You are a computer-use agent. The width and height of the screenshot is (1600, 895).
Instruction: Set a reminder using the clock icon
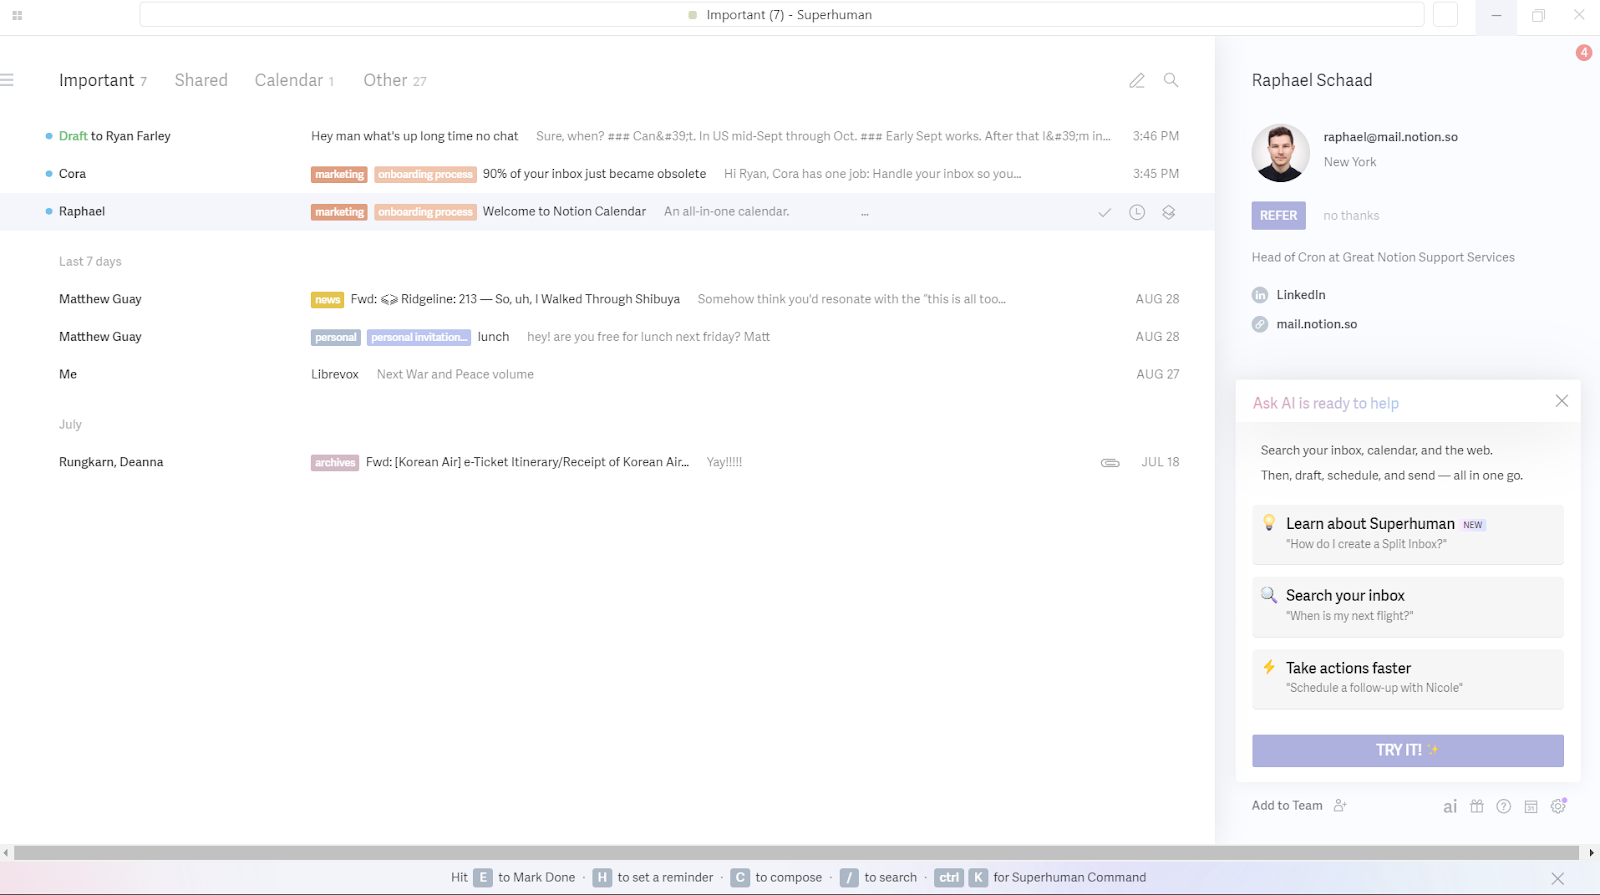click(1137, 212)
